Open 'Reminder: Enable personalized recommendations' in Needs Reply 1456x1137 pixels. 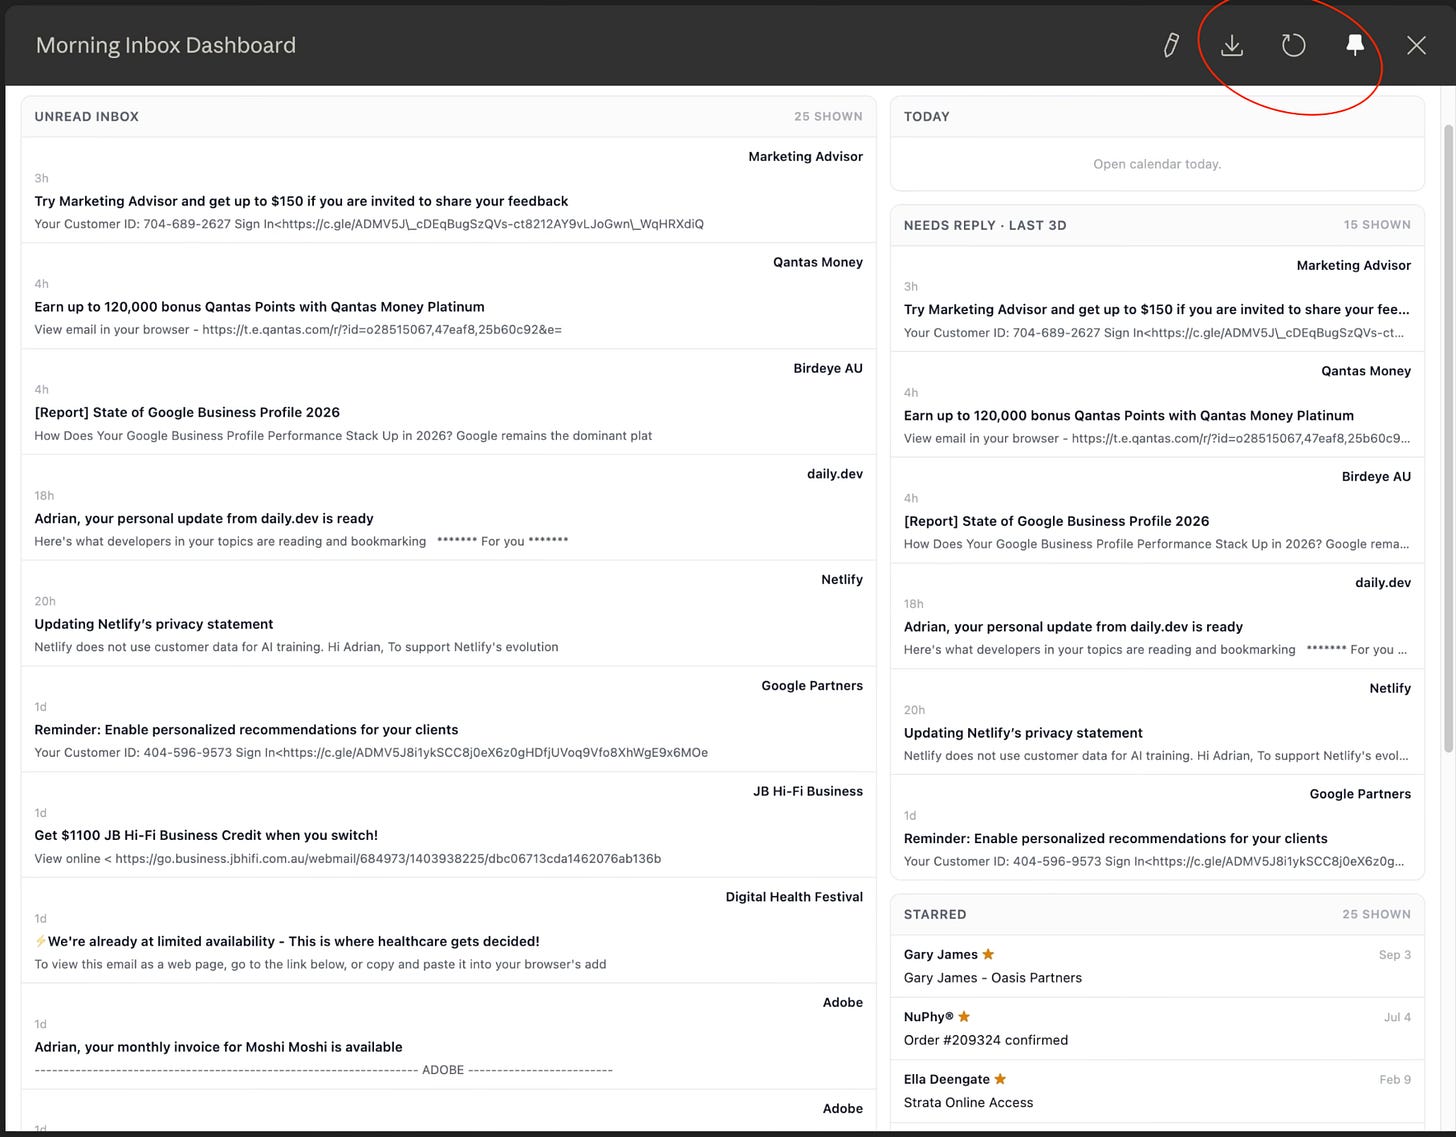click(1116, 839)
